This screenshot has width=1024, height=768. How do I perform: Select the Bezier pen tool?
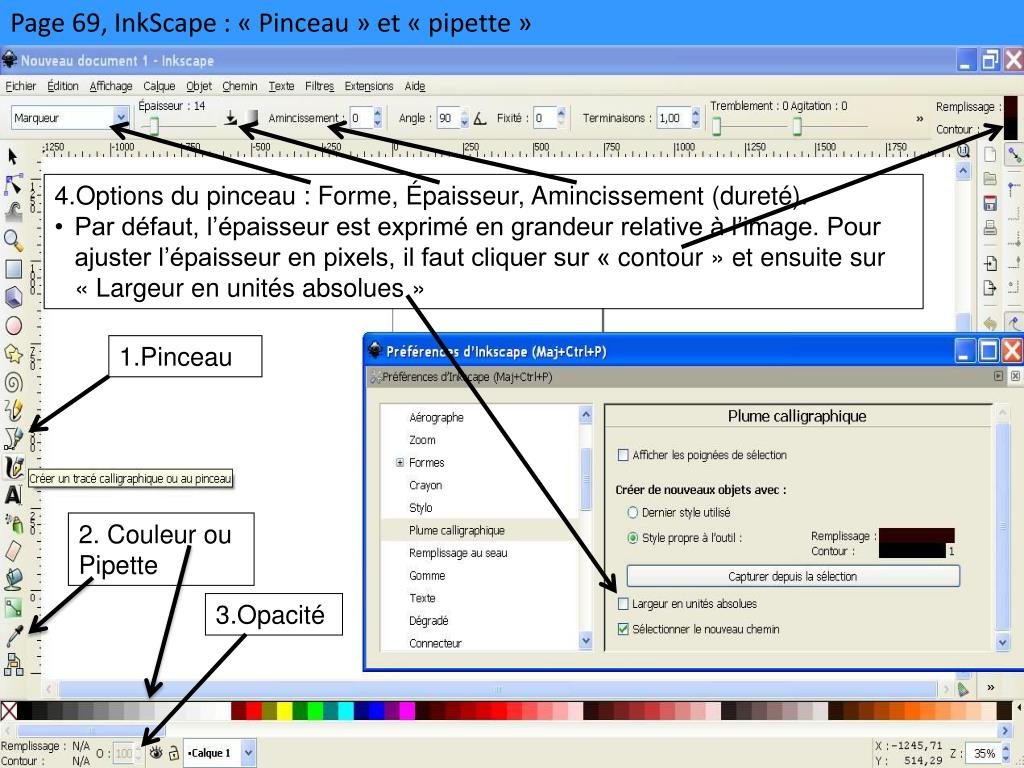point(13,438)
